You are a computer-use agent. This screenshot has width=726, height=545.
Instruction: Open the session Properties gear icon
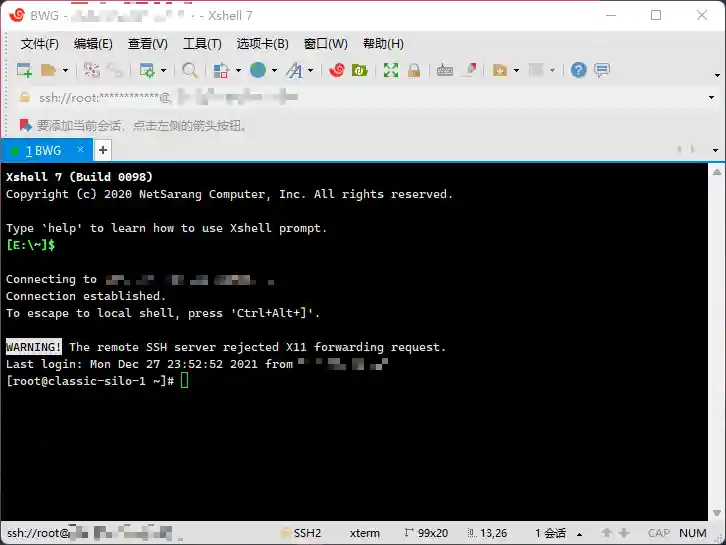click(147, 70)
